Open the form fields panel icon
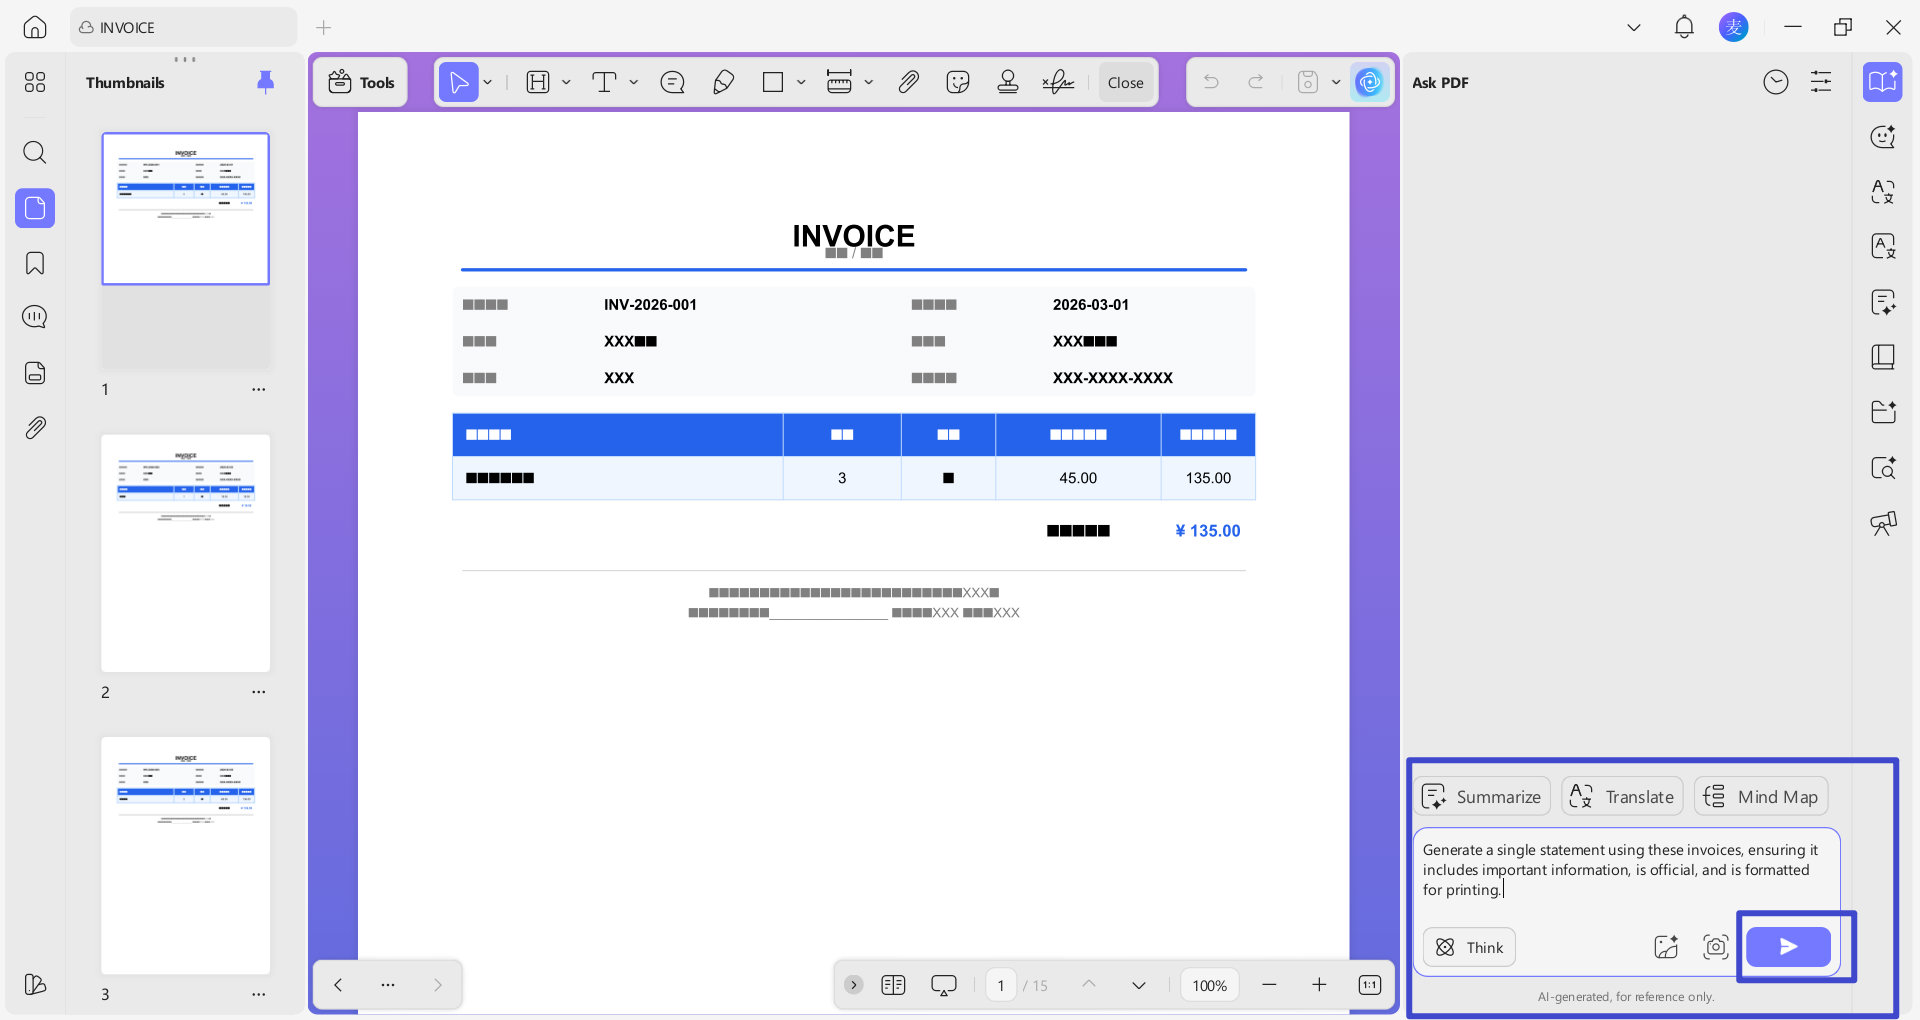This screenshot has height=1020, width=1920. [35, 373]
